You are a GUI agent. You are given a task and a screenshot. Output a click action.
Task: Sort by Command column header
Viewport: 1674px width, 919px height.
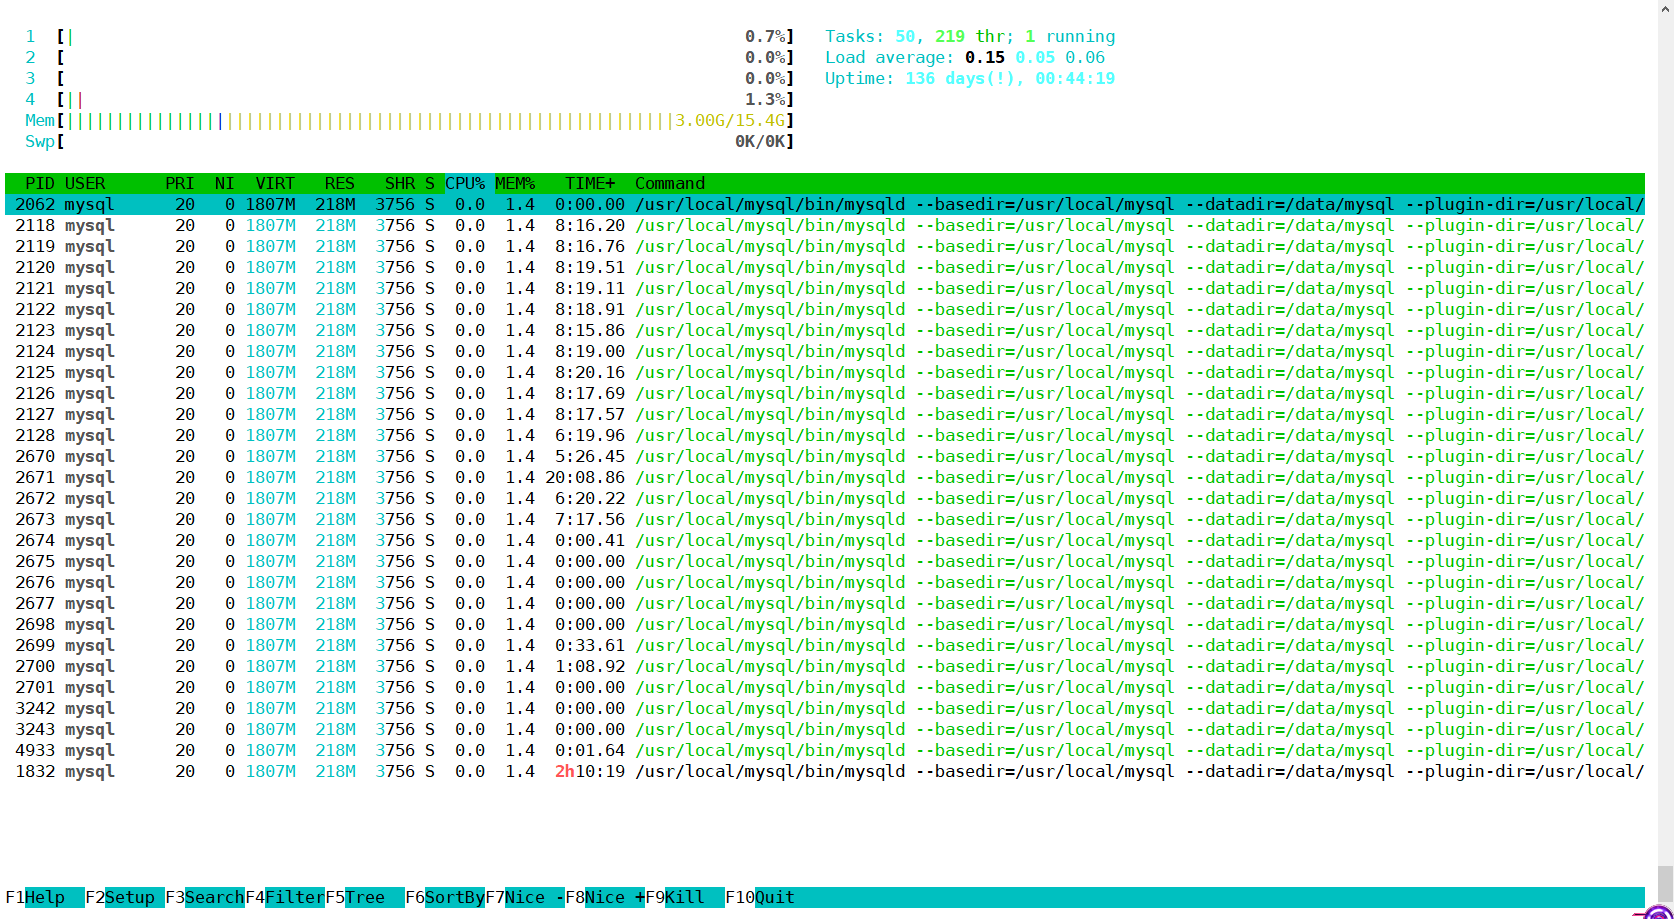click(670, 183)
